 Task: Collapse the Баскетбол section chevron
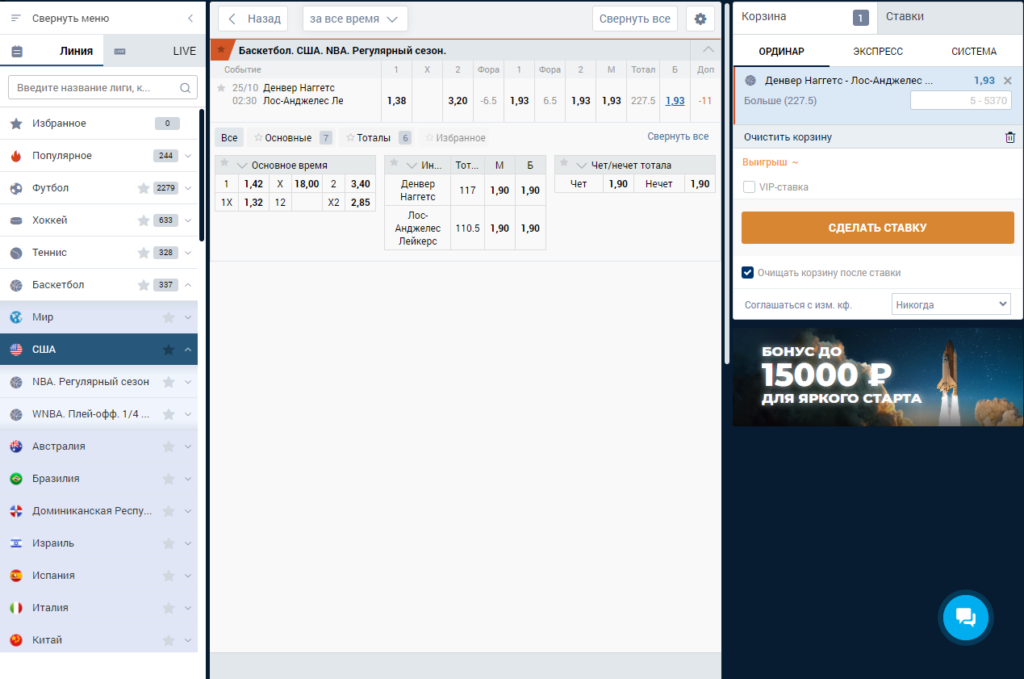coord(188,285)
